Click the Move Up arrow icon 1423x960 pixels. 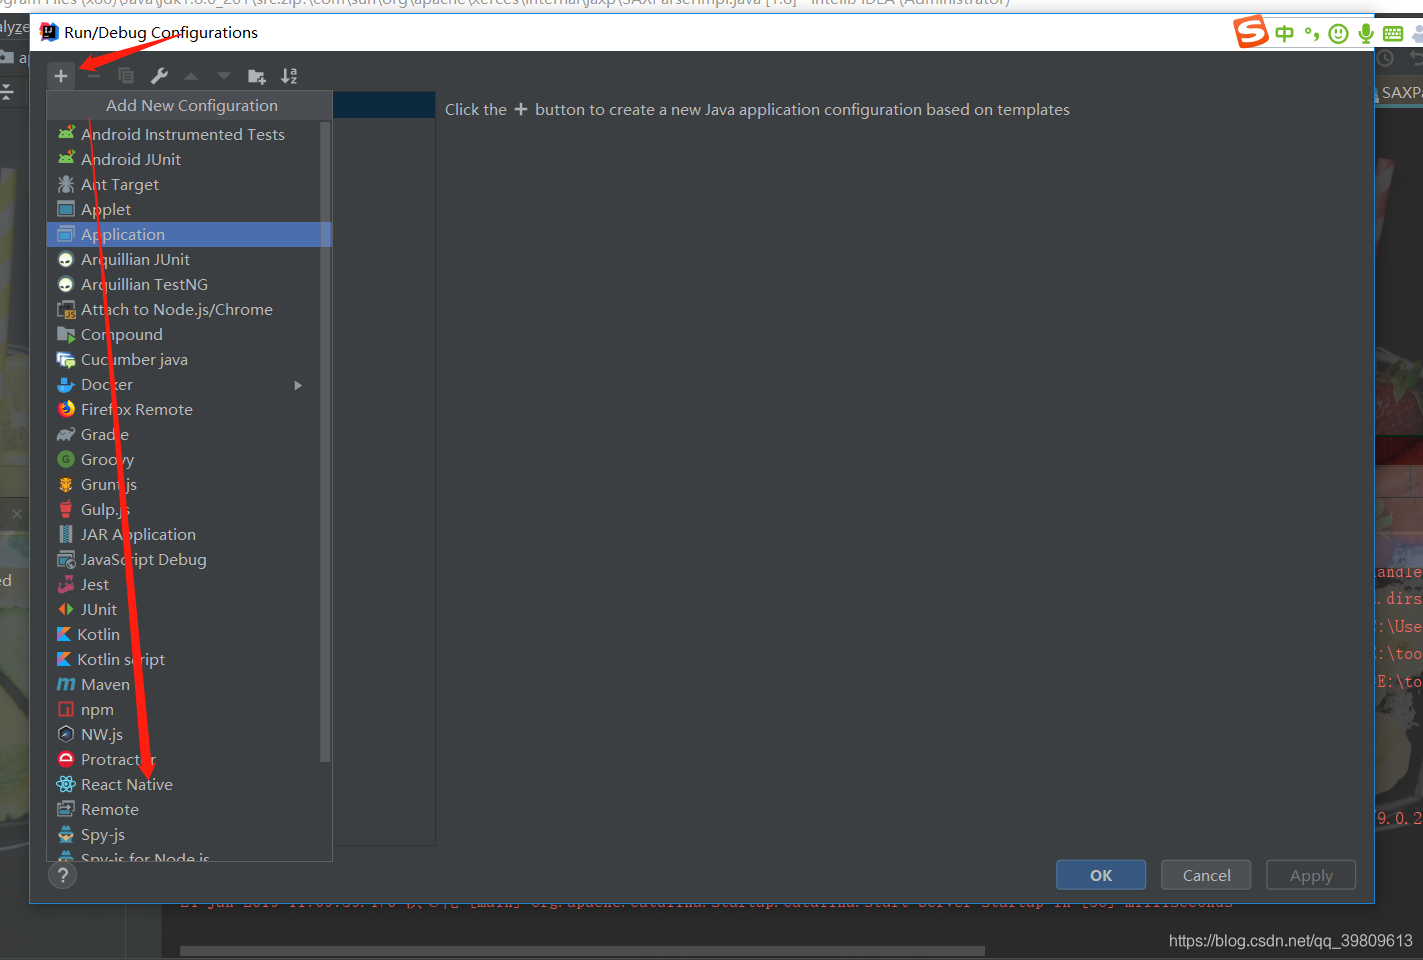tap(191, 76)
